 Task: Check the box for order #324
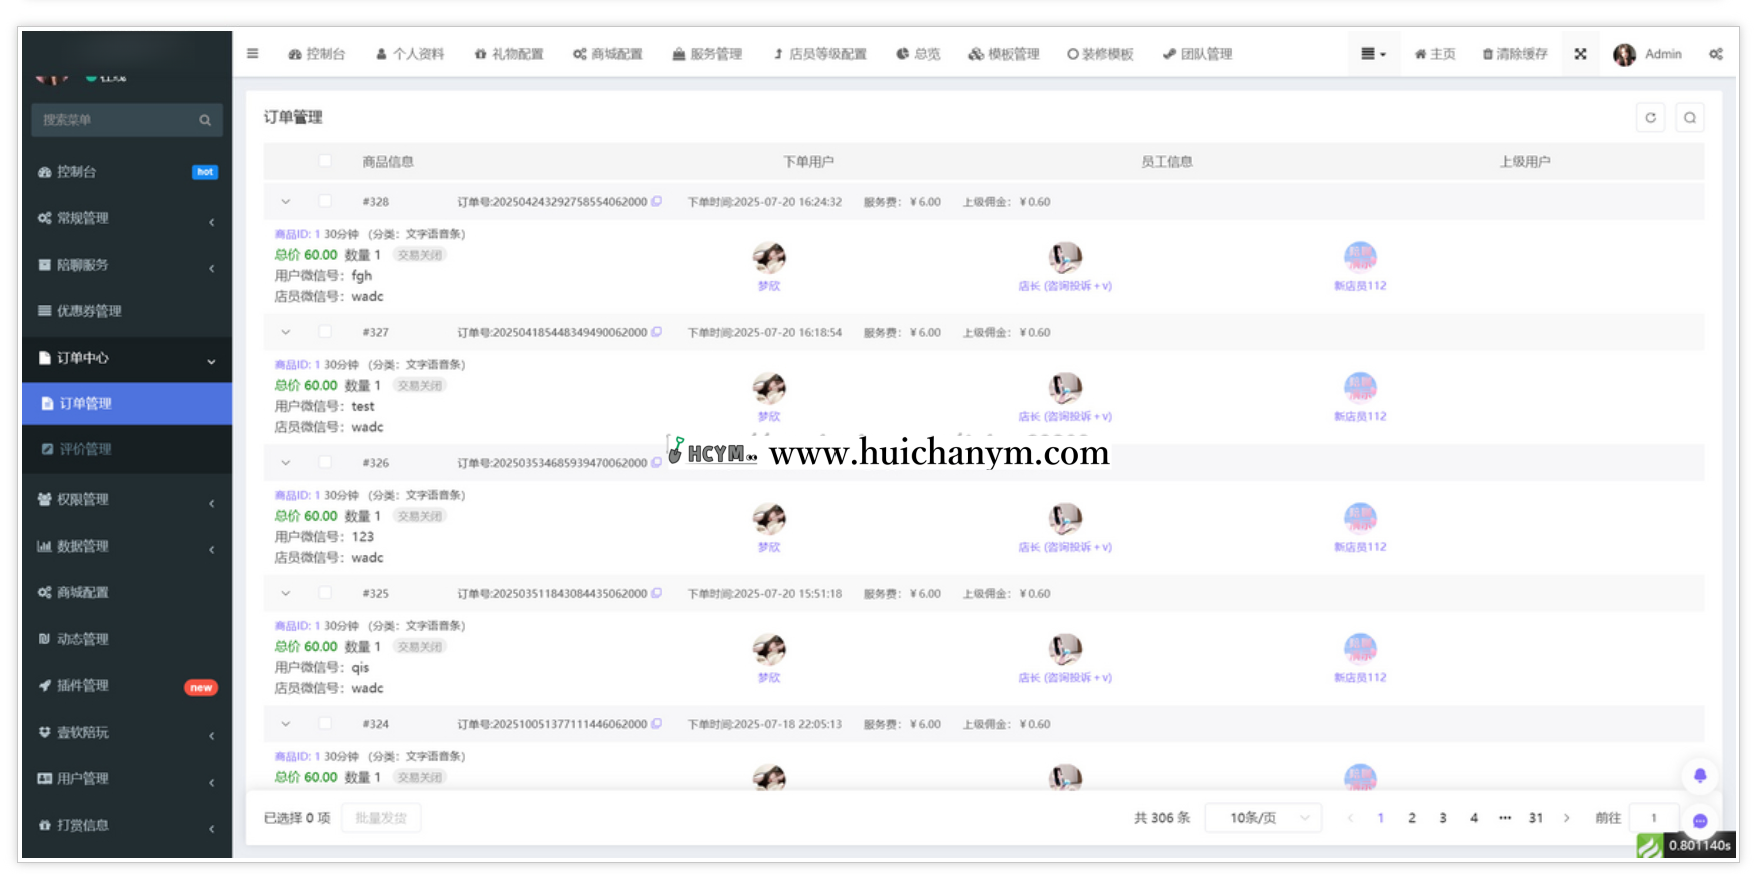tap(325, 724)
